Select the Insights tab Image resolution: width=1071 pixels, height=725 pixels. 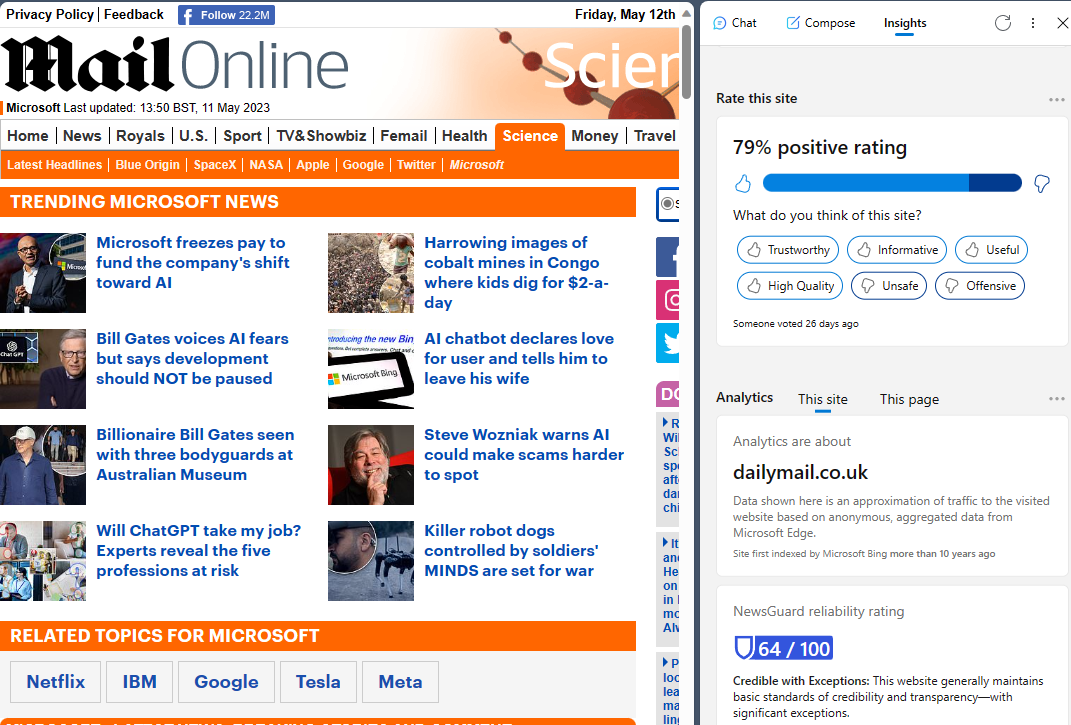pos(904,23)
